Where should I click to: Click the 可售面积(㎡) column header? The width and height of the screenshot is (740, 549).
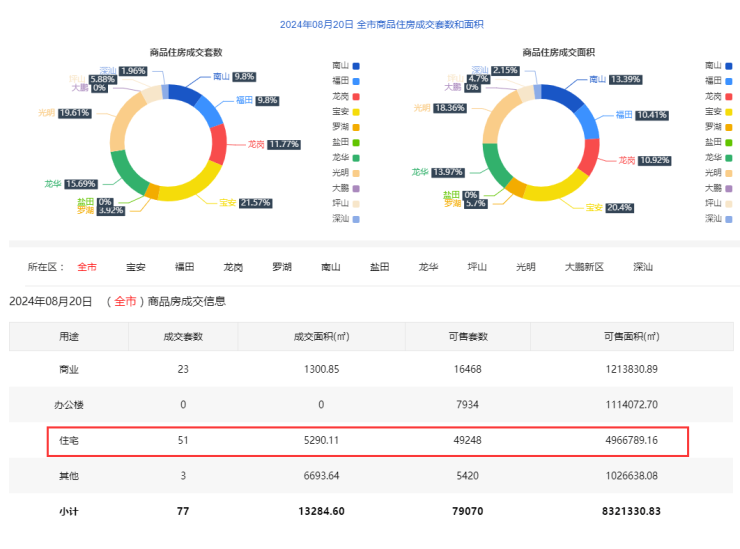pyautogui.click(x=631, y=336)
